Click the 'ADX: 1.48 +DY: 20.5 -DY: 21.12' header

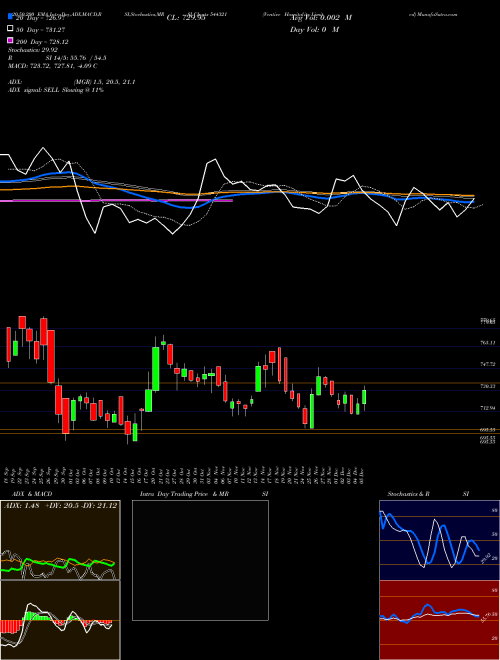60,506
